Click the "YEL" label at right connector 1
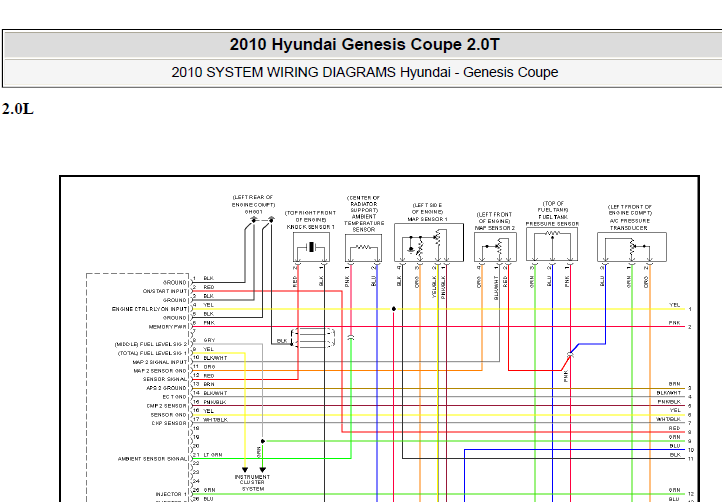Viewport: 722px width, 502px height. click(675, 305)
